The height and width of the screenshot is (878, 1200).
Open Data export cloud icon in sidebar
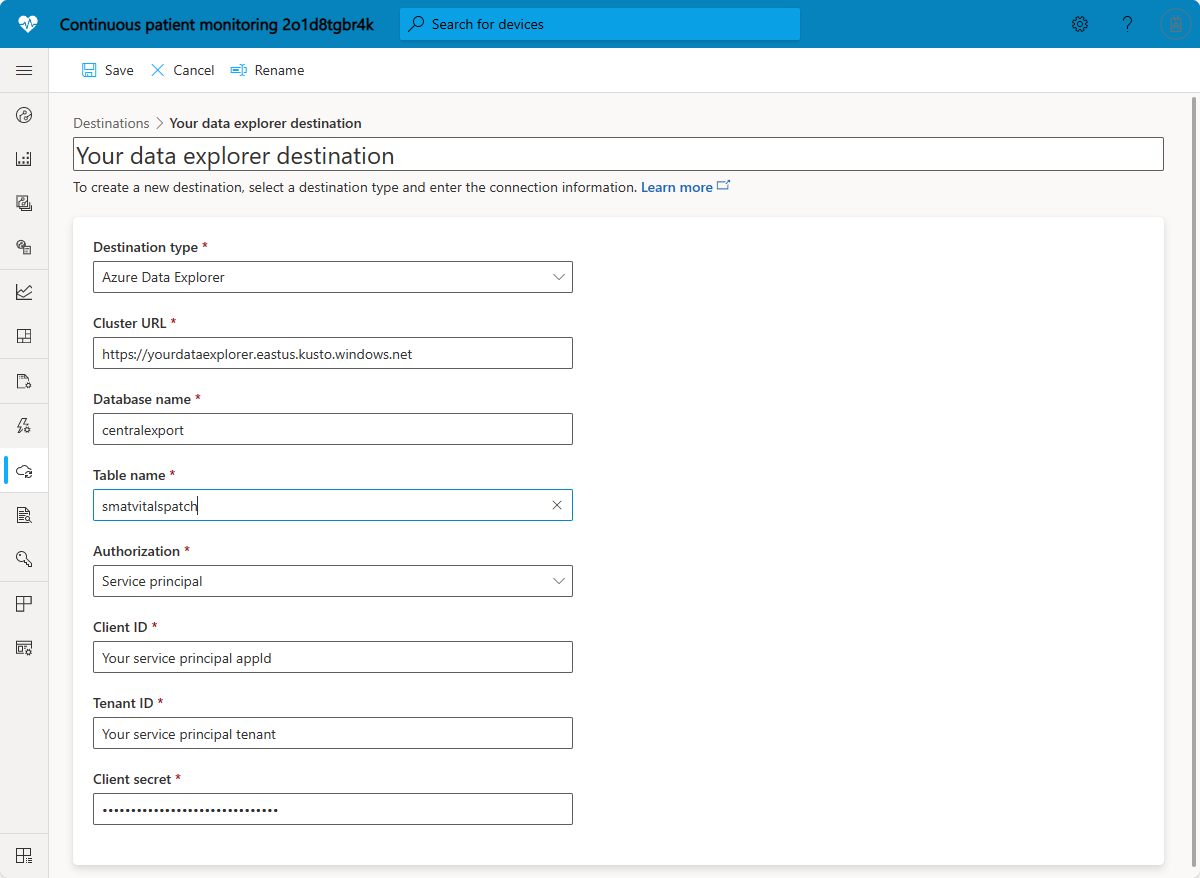(24, 470)
